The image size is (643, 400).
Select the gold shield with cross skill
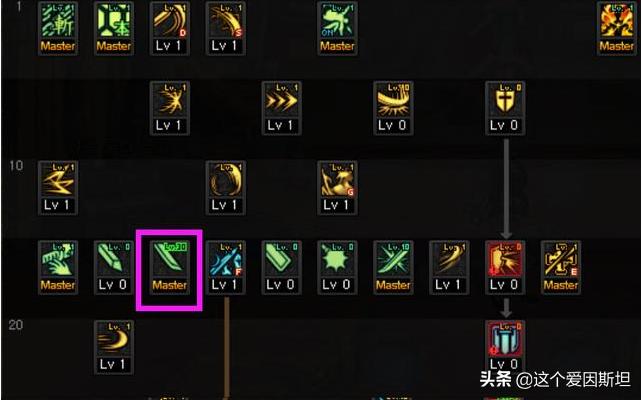click(505, 108)
